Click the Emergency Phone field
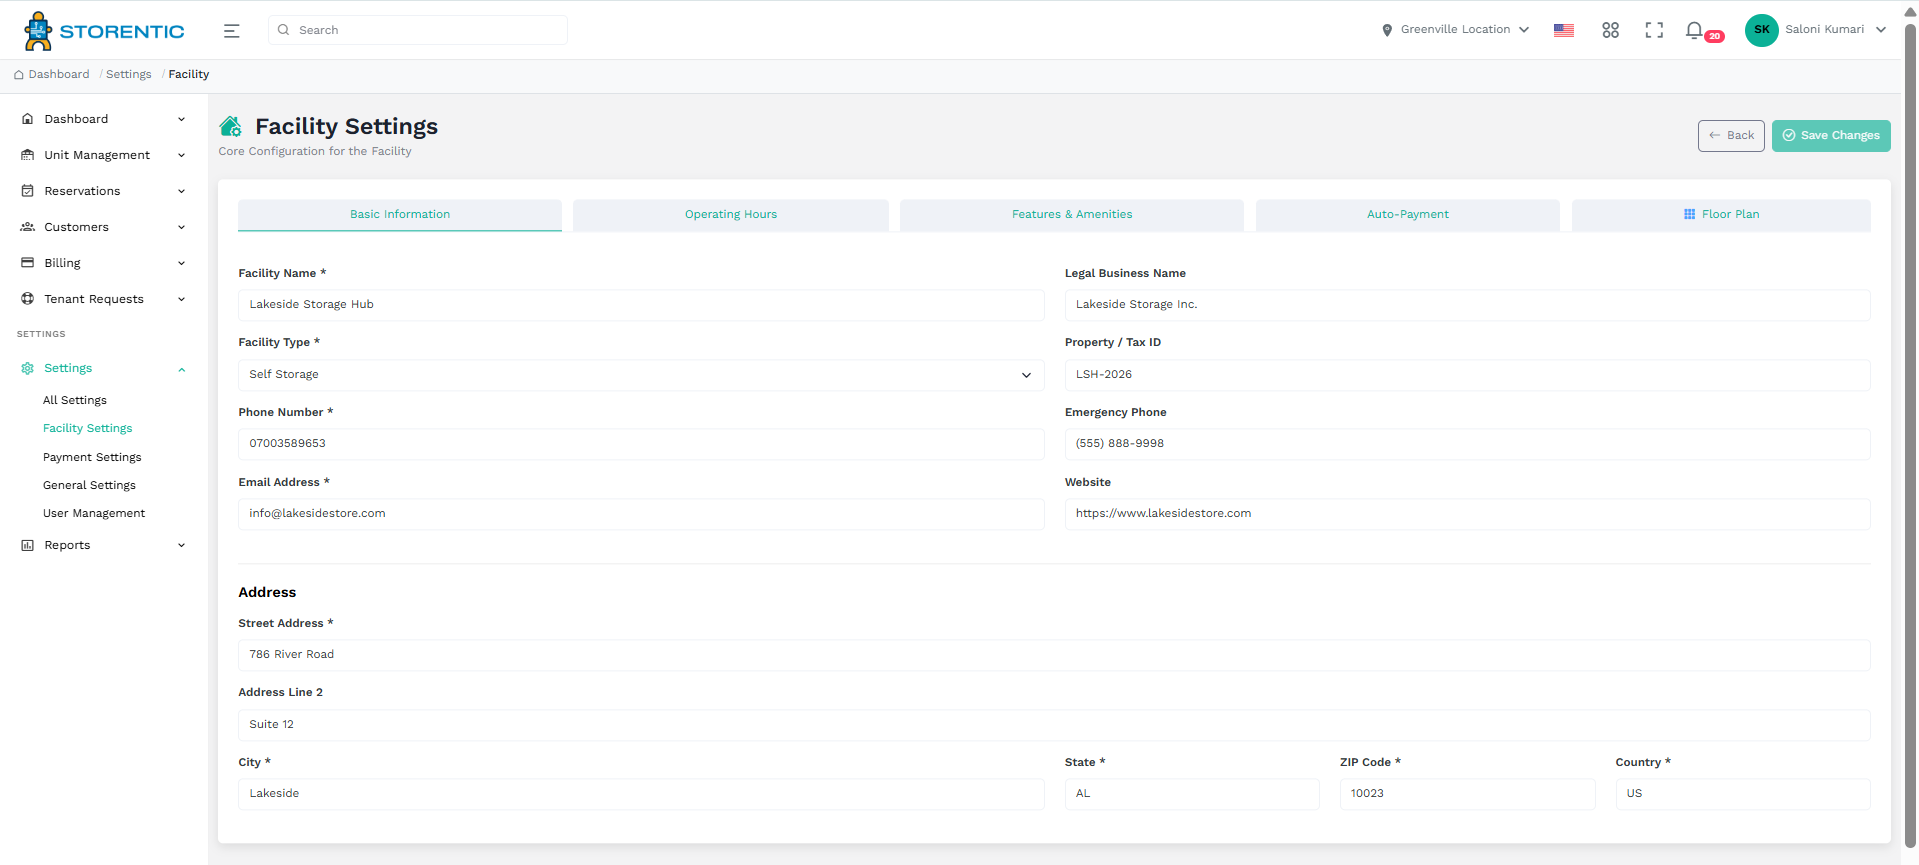The image size is (1919, 865). pyautogui.click(x=1467, y=444)
